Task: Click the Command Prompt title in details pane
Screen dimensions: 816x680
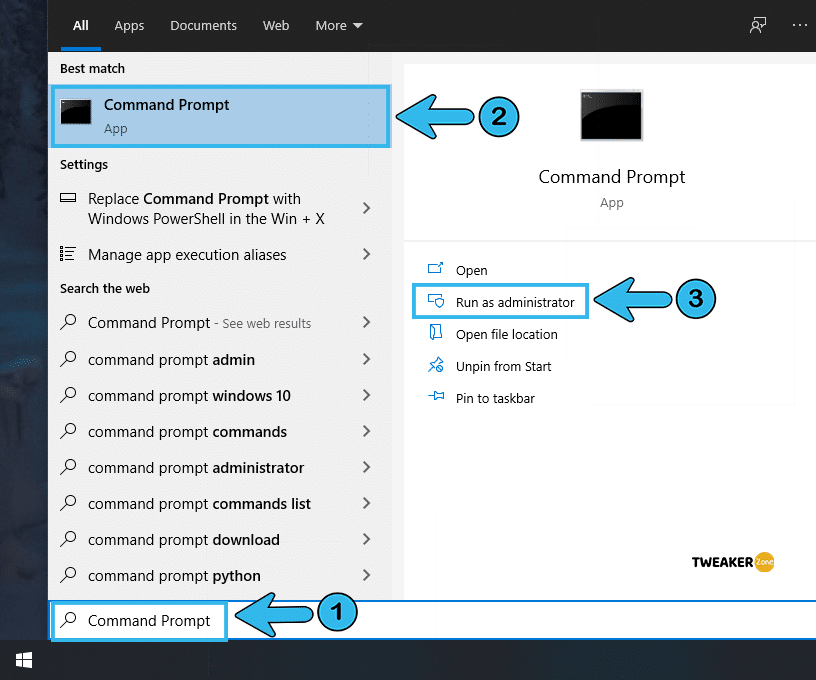Action: (x=611, y=177)
